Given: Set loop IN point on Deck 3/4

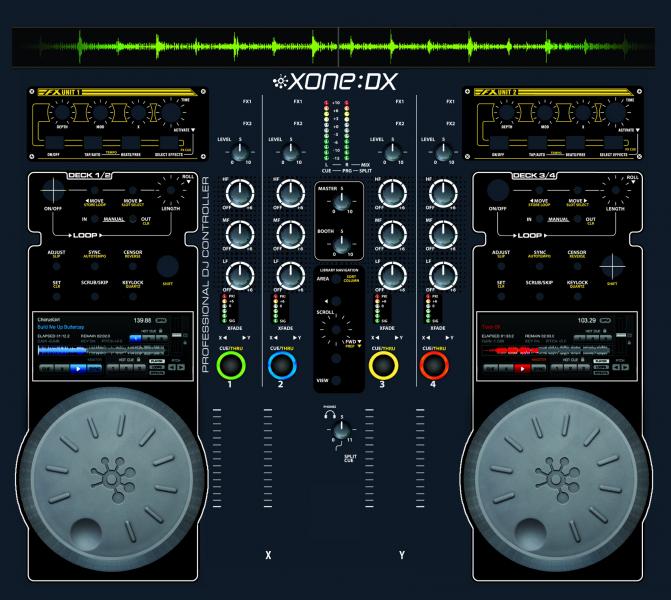Looking at the screenshot, I should click(539, 219).
